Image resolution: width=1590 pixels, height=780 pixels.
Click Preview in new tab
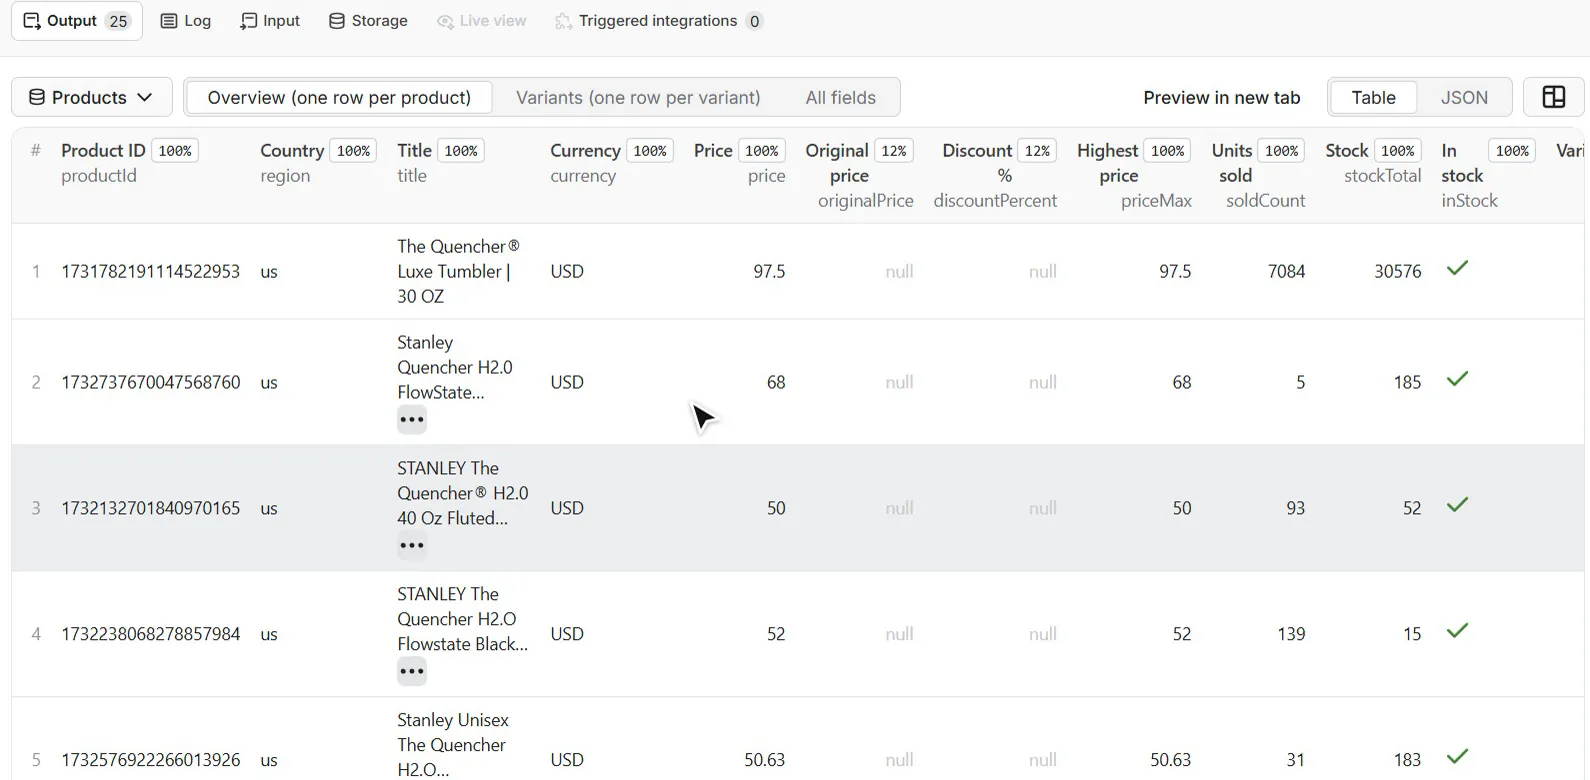1221,97
